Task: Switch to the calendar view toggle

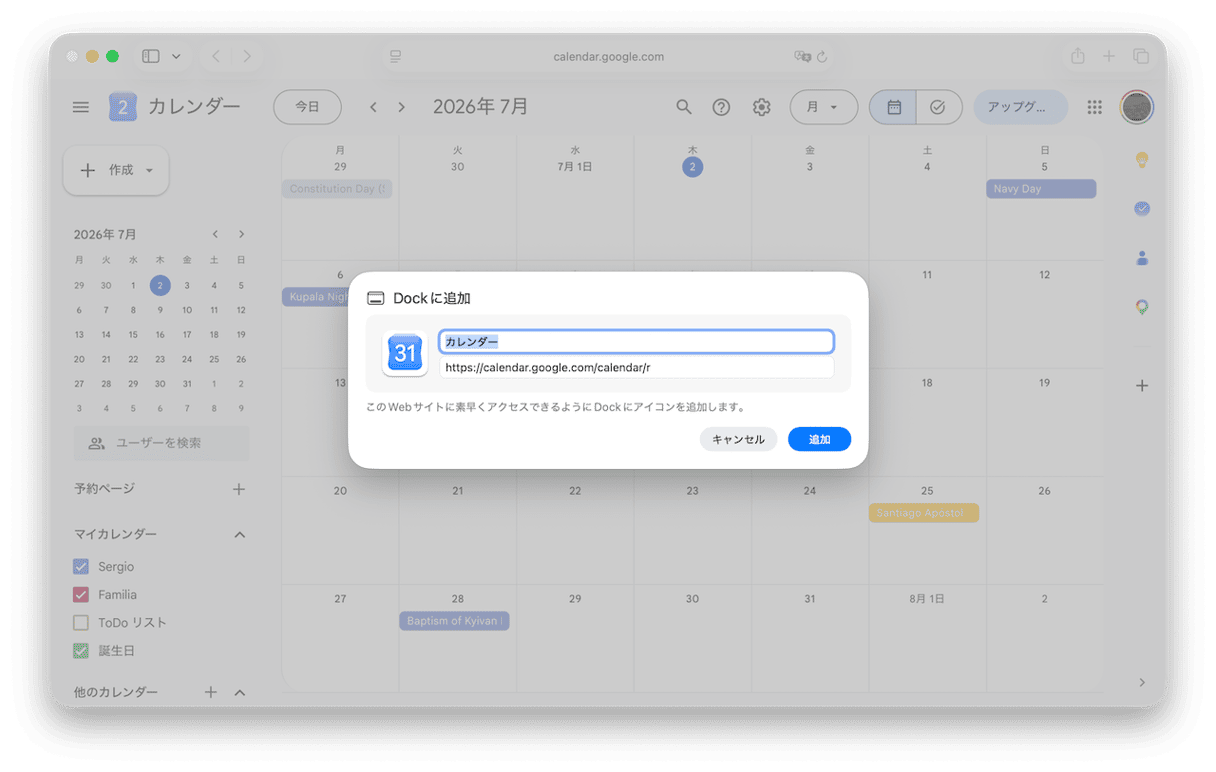Action: coord(893,107)
